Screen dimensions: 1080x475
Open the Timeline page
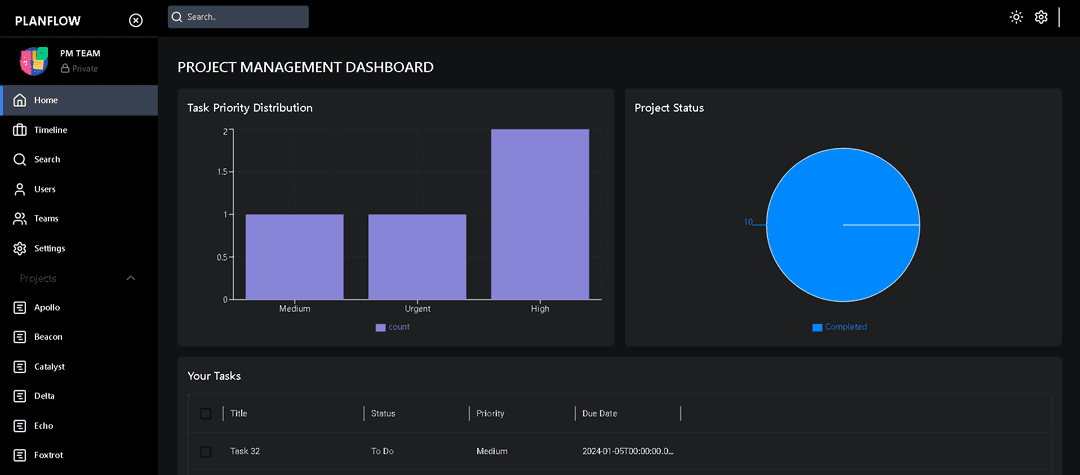[x=50, y=130]
